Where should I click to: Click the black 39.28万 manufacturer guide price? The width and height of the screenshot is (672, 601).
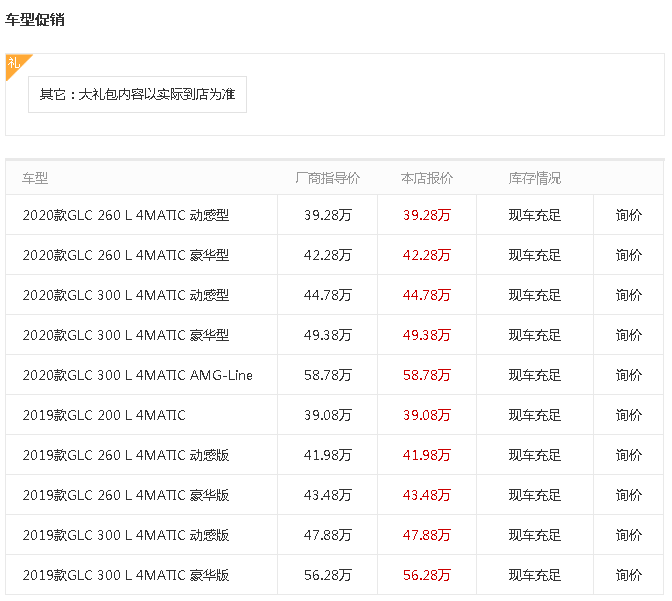click(328, 215)
